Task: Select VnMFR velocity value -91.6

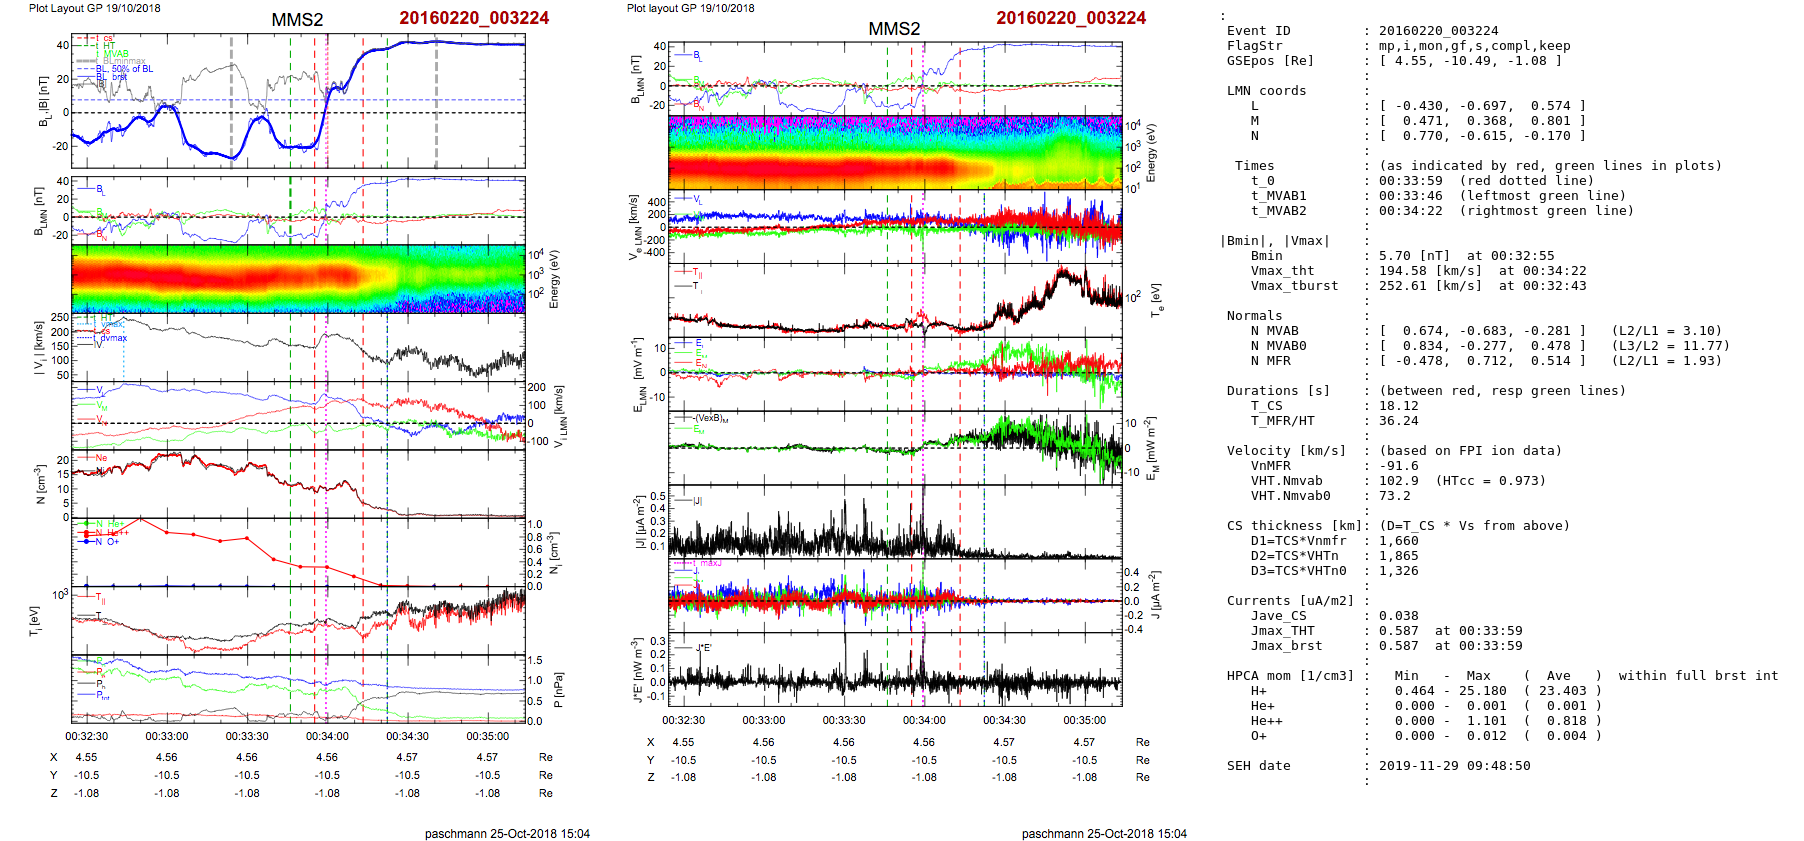Action: pos(1398,466)
